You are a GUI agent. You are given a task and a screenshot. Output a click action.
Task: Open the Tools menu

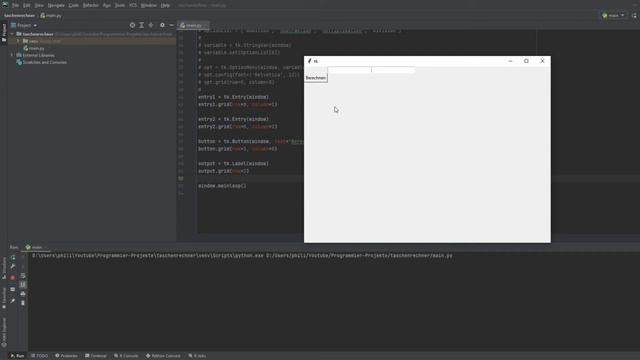pos(120,5)
